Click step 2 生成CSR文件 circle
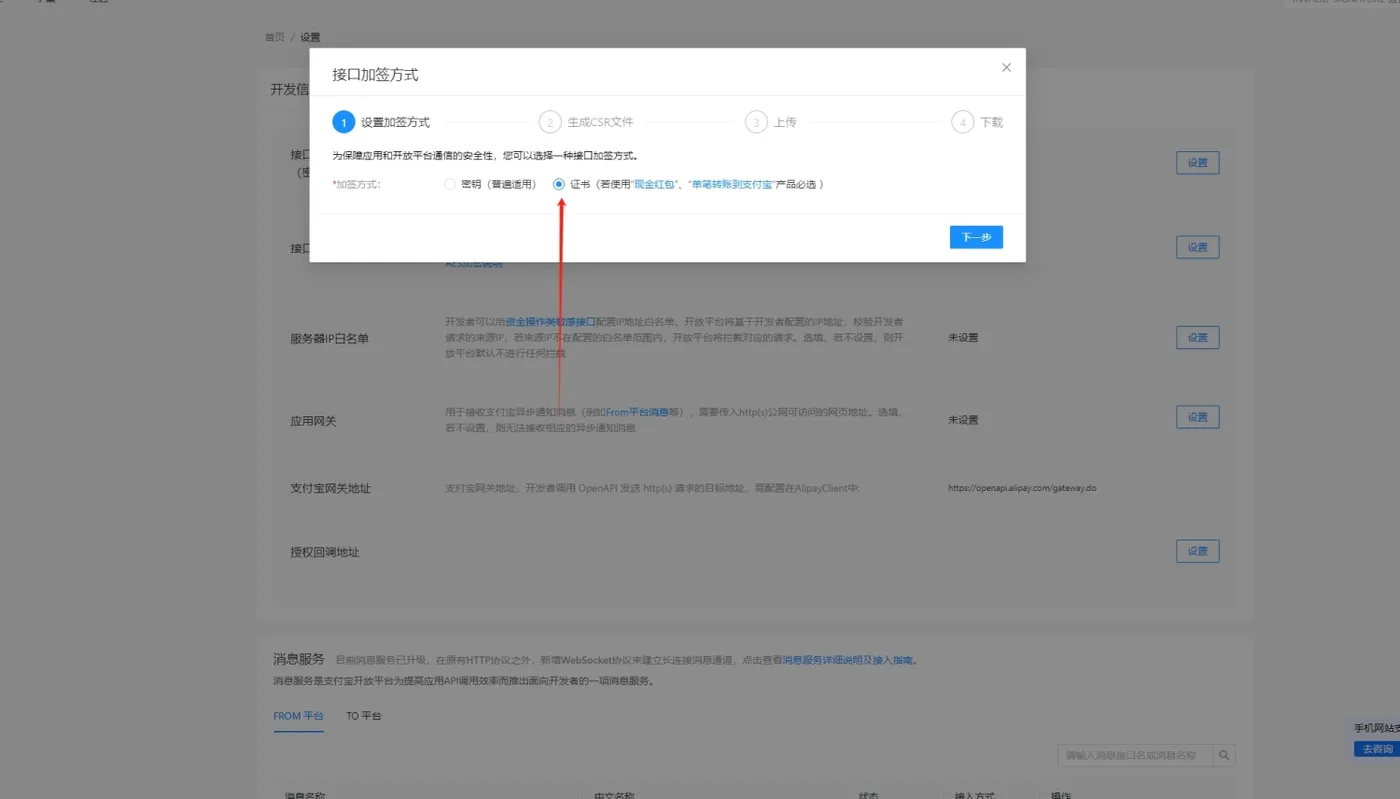 pos(549,123)
